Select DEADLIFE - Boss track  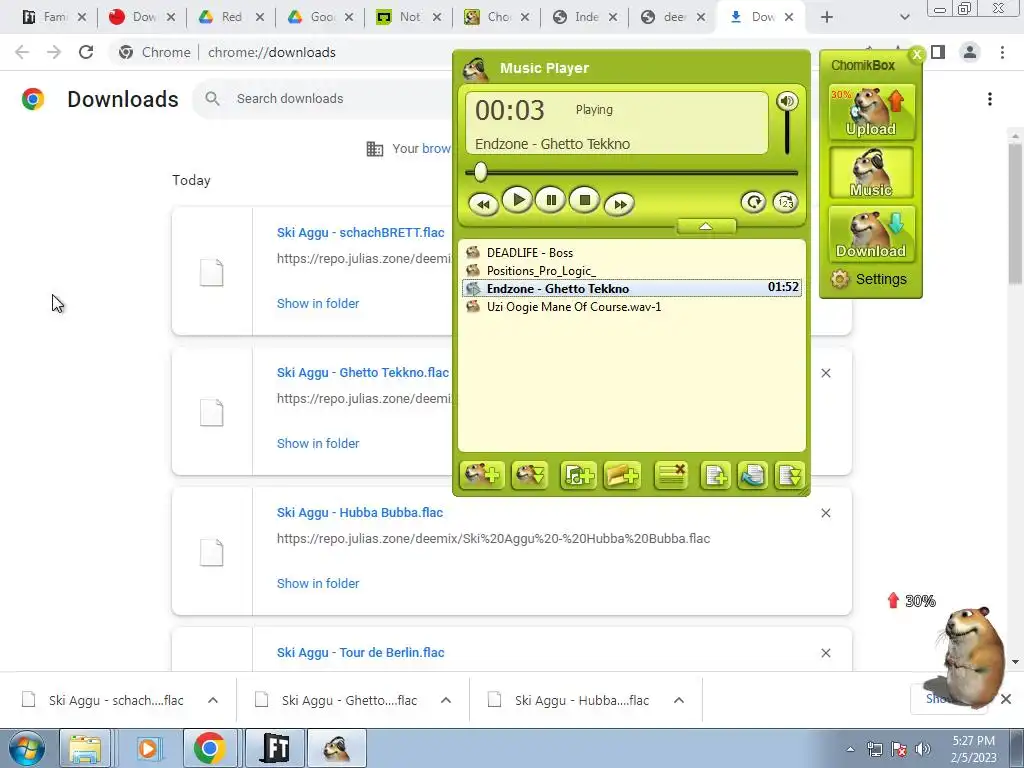(632, 253)
